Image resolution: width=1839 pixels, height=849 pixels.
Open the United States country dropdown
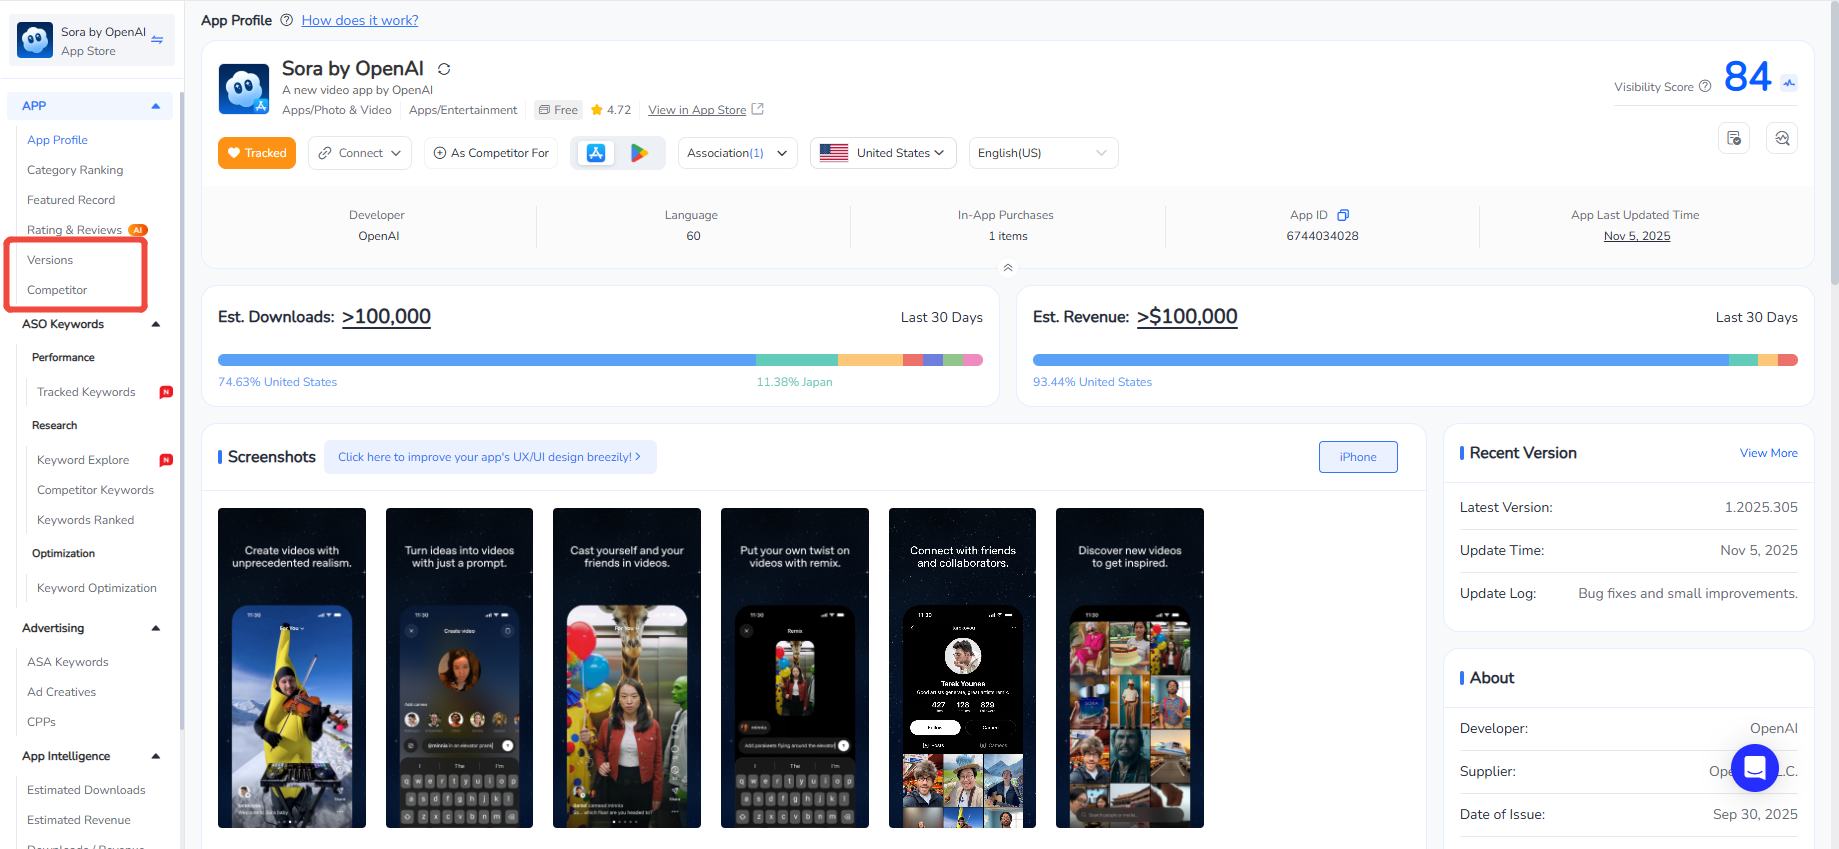pos(883,153)
